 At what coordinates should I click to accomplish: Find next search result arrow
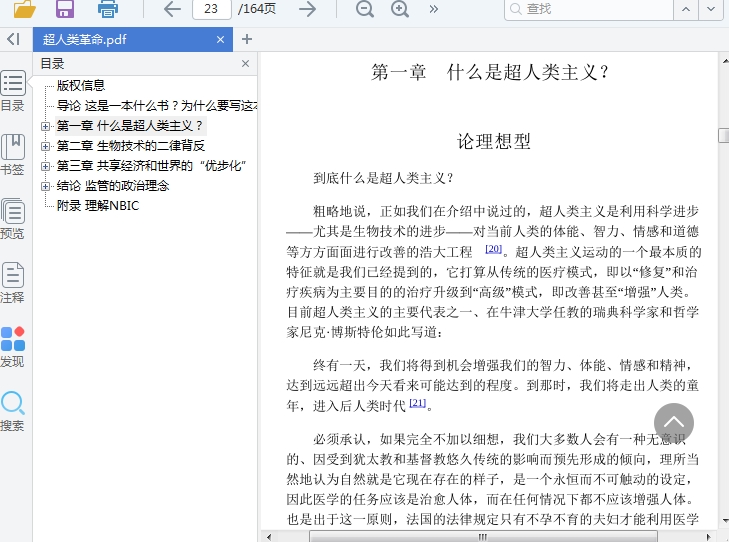(x=711, y=9)
